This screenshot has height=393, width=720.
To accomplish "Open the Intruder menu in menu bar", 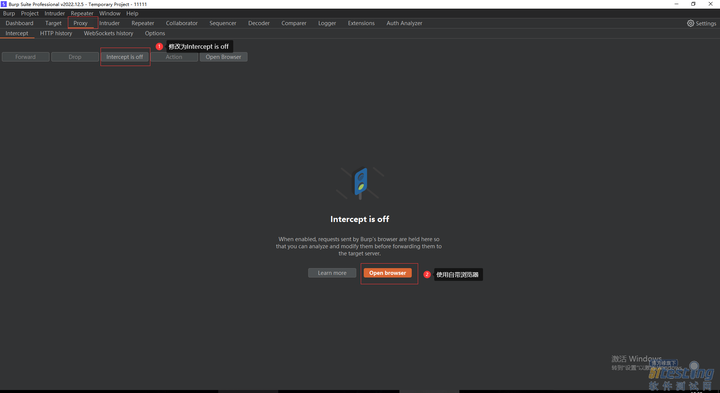I will [54, 13].
